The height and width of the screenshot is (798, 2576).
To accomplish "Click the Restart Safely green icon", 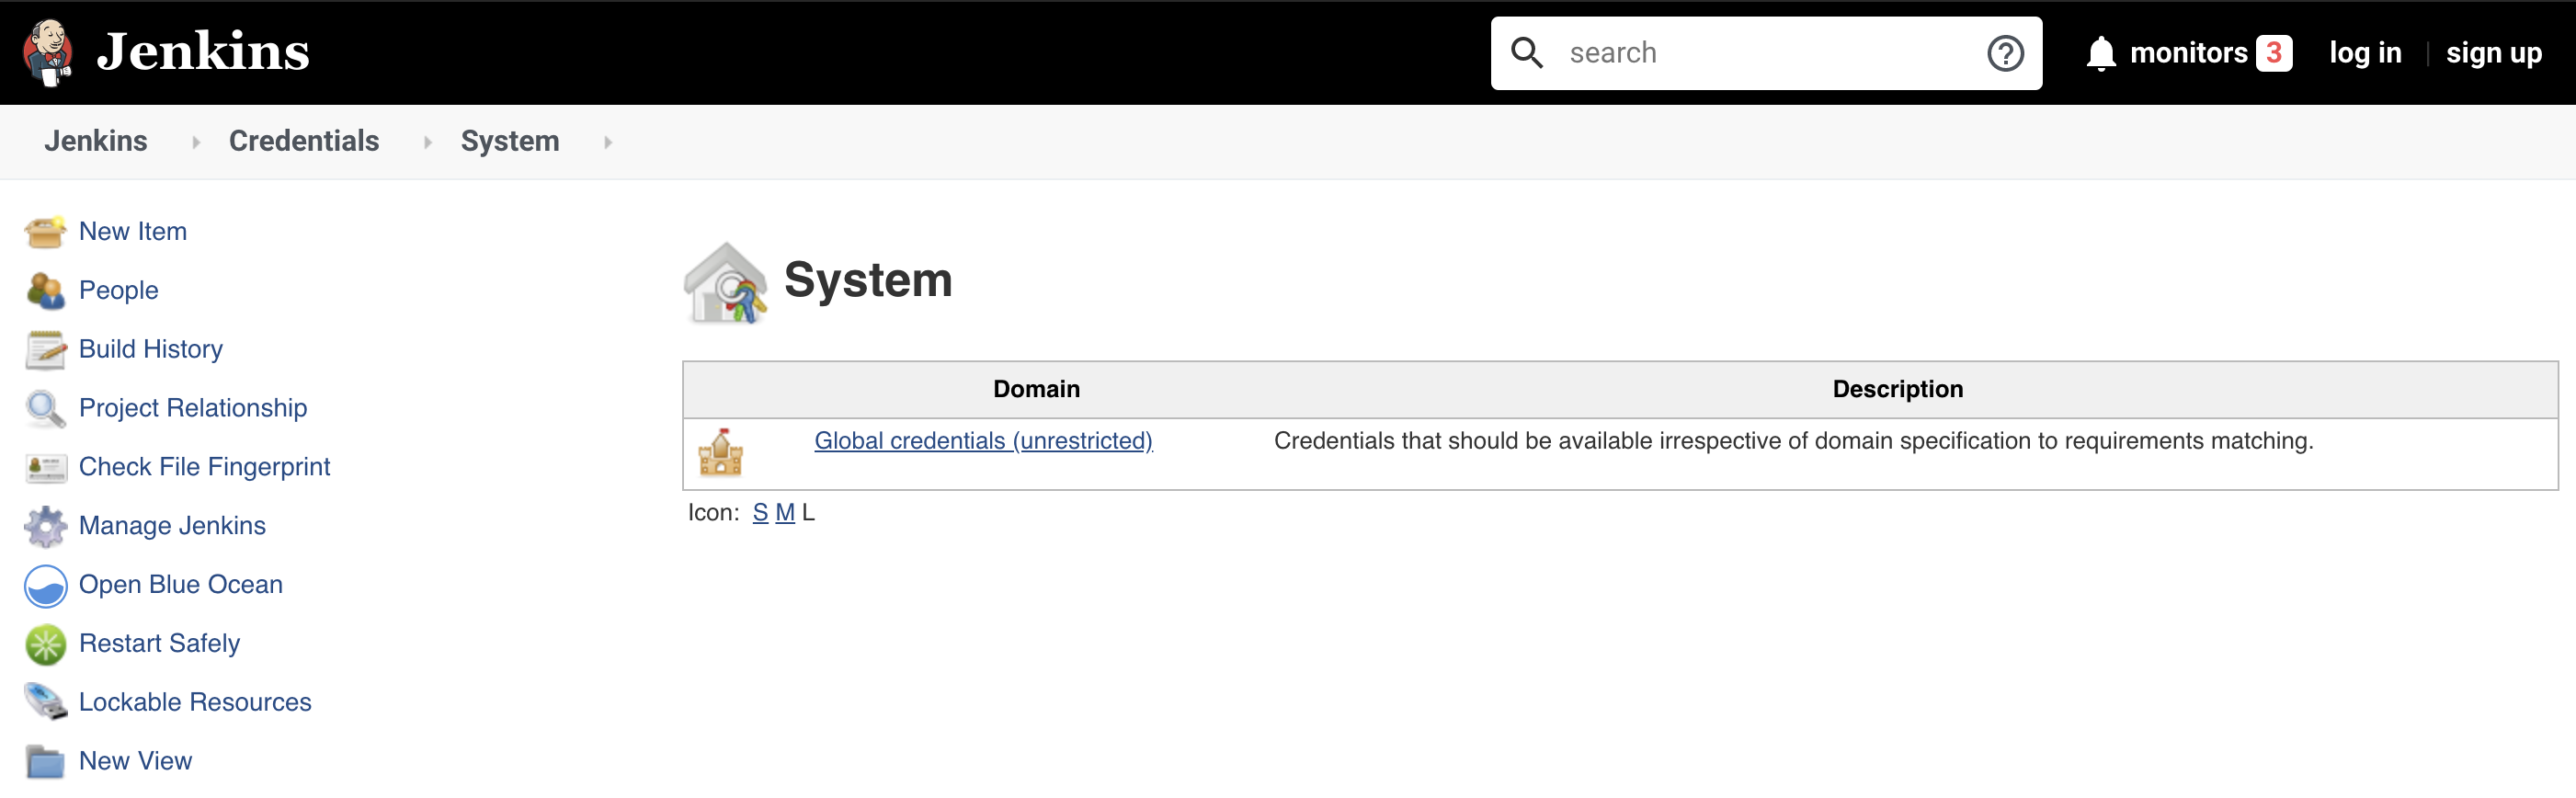I will point(45,644).
